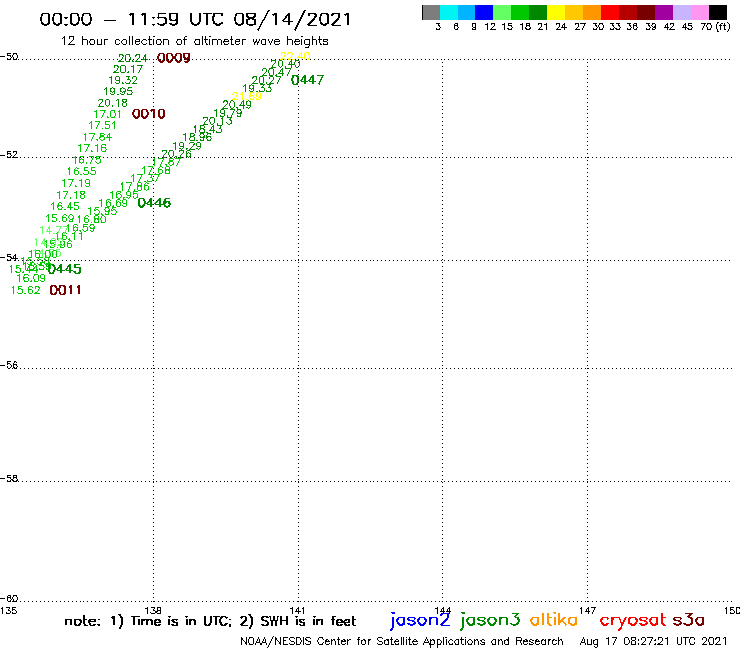This screenshot has width=740, height=650.
Task: Click the wave height value 15.69
Action: (60, 219)
